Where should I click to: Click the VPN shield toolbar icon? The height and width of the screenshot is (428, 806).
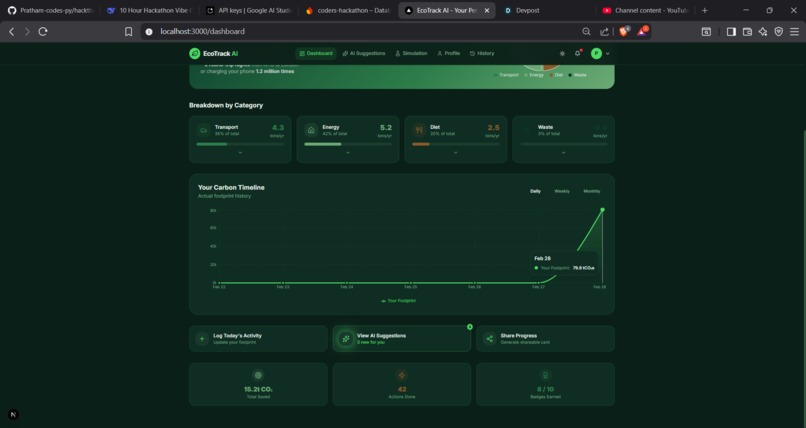pos(779,31)
